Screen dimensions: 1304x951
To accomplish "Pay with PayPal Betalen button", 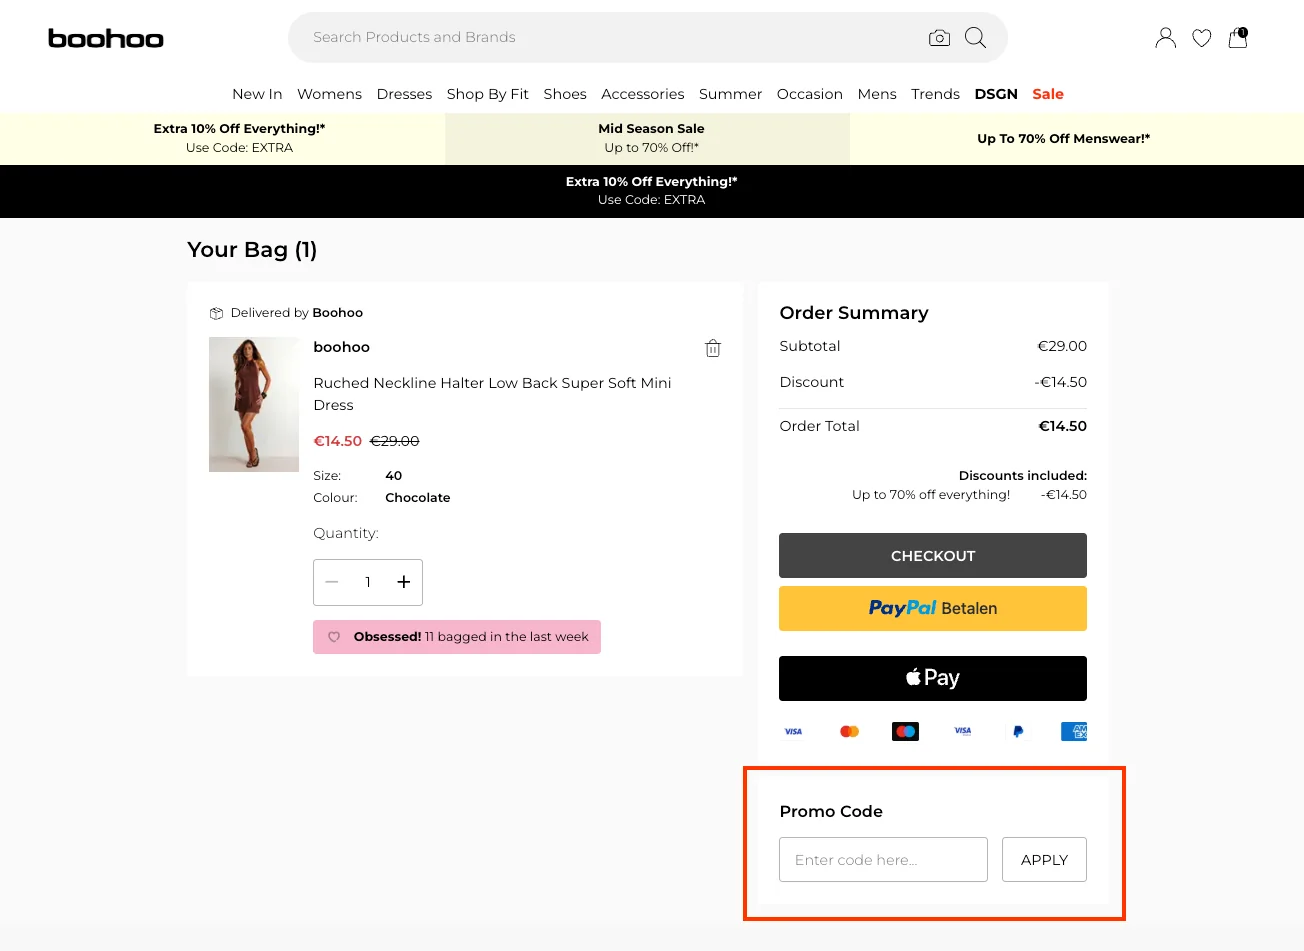I will pyautogui.click(x=933, y=608).
